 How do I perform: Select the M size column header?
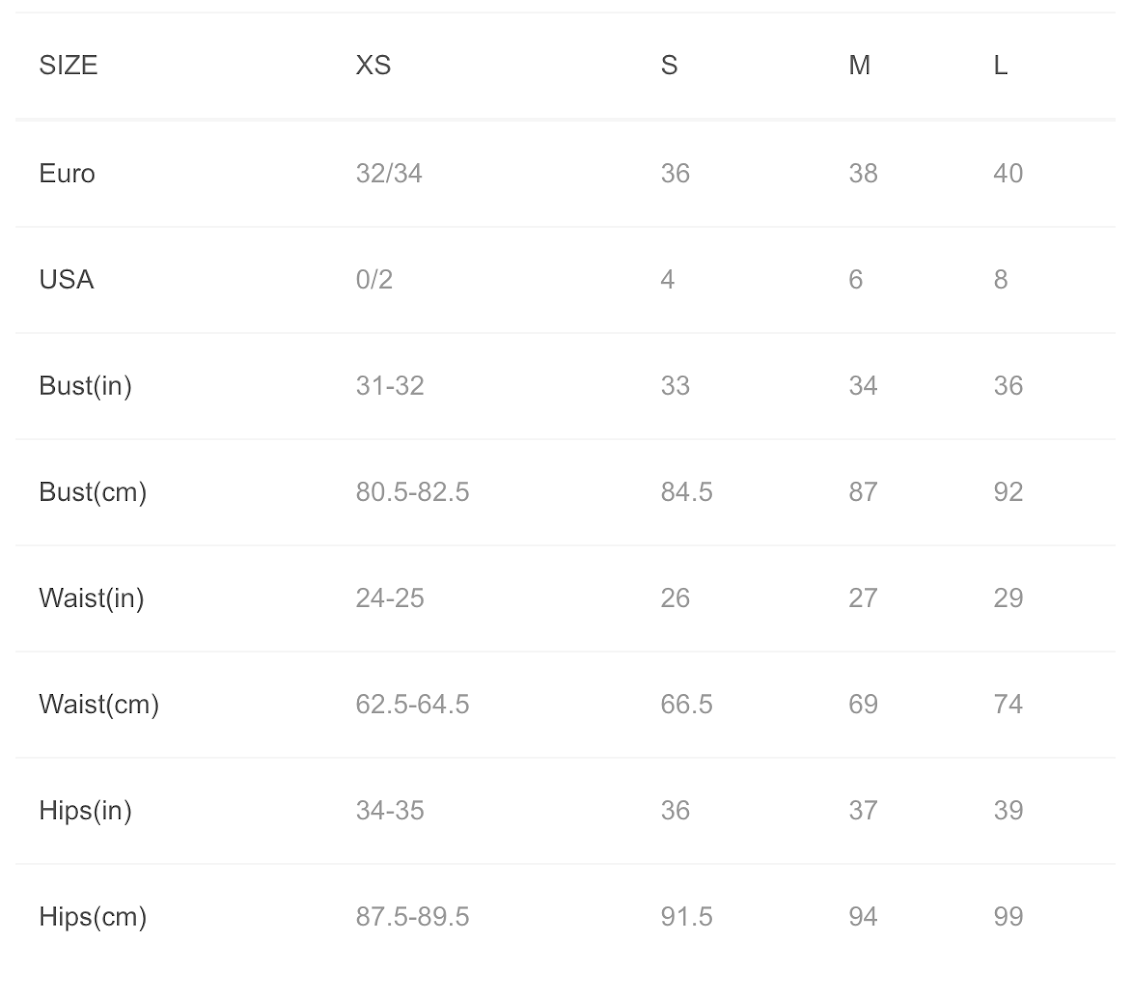coord(859,66)
